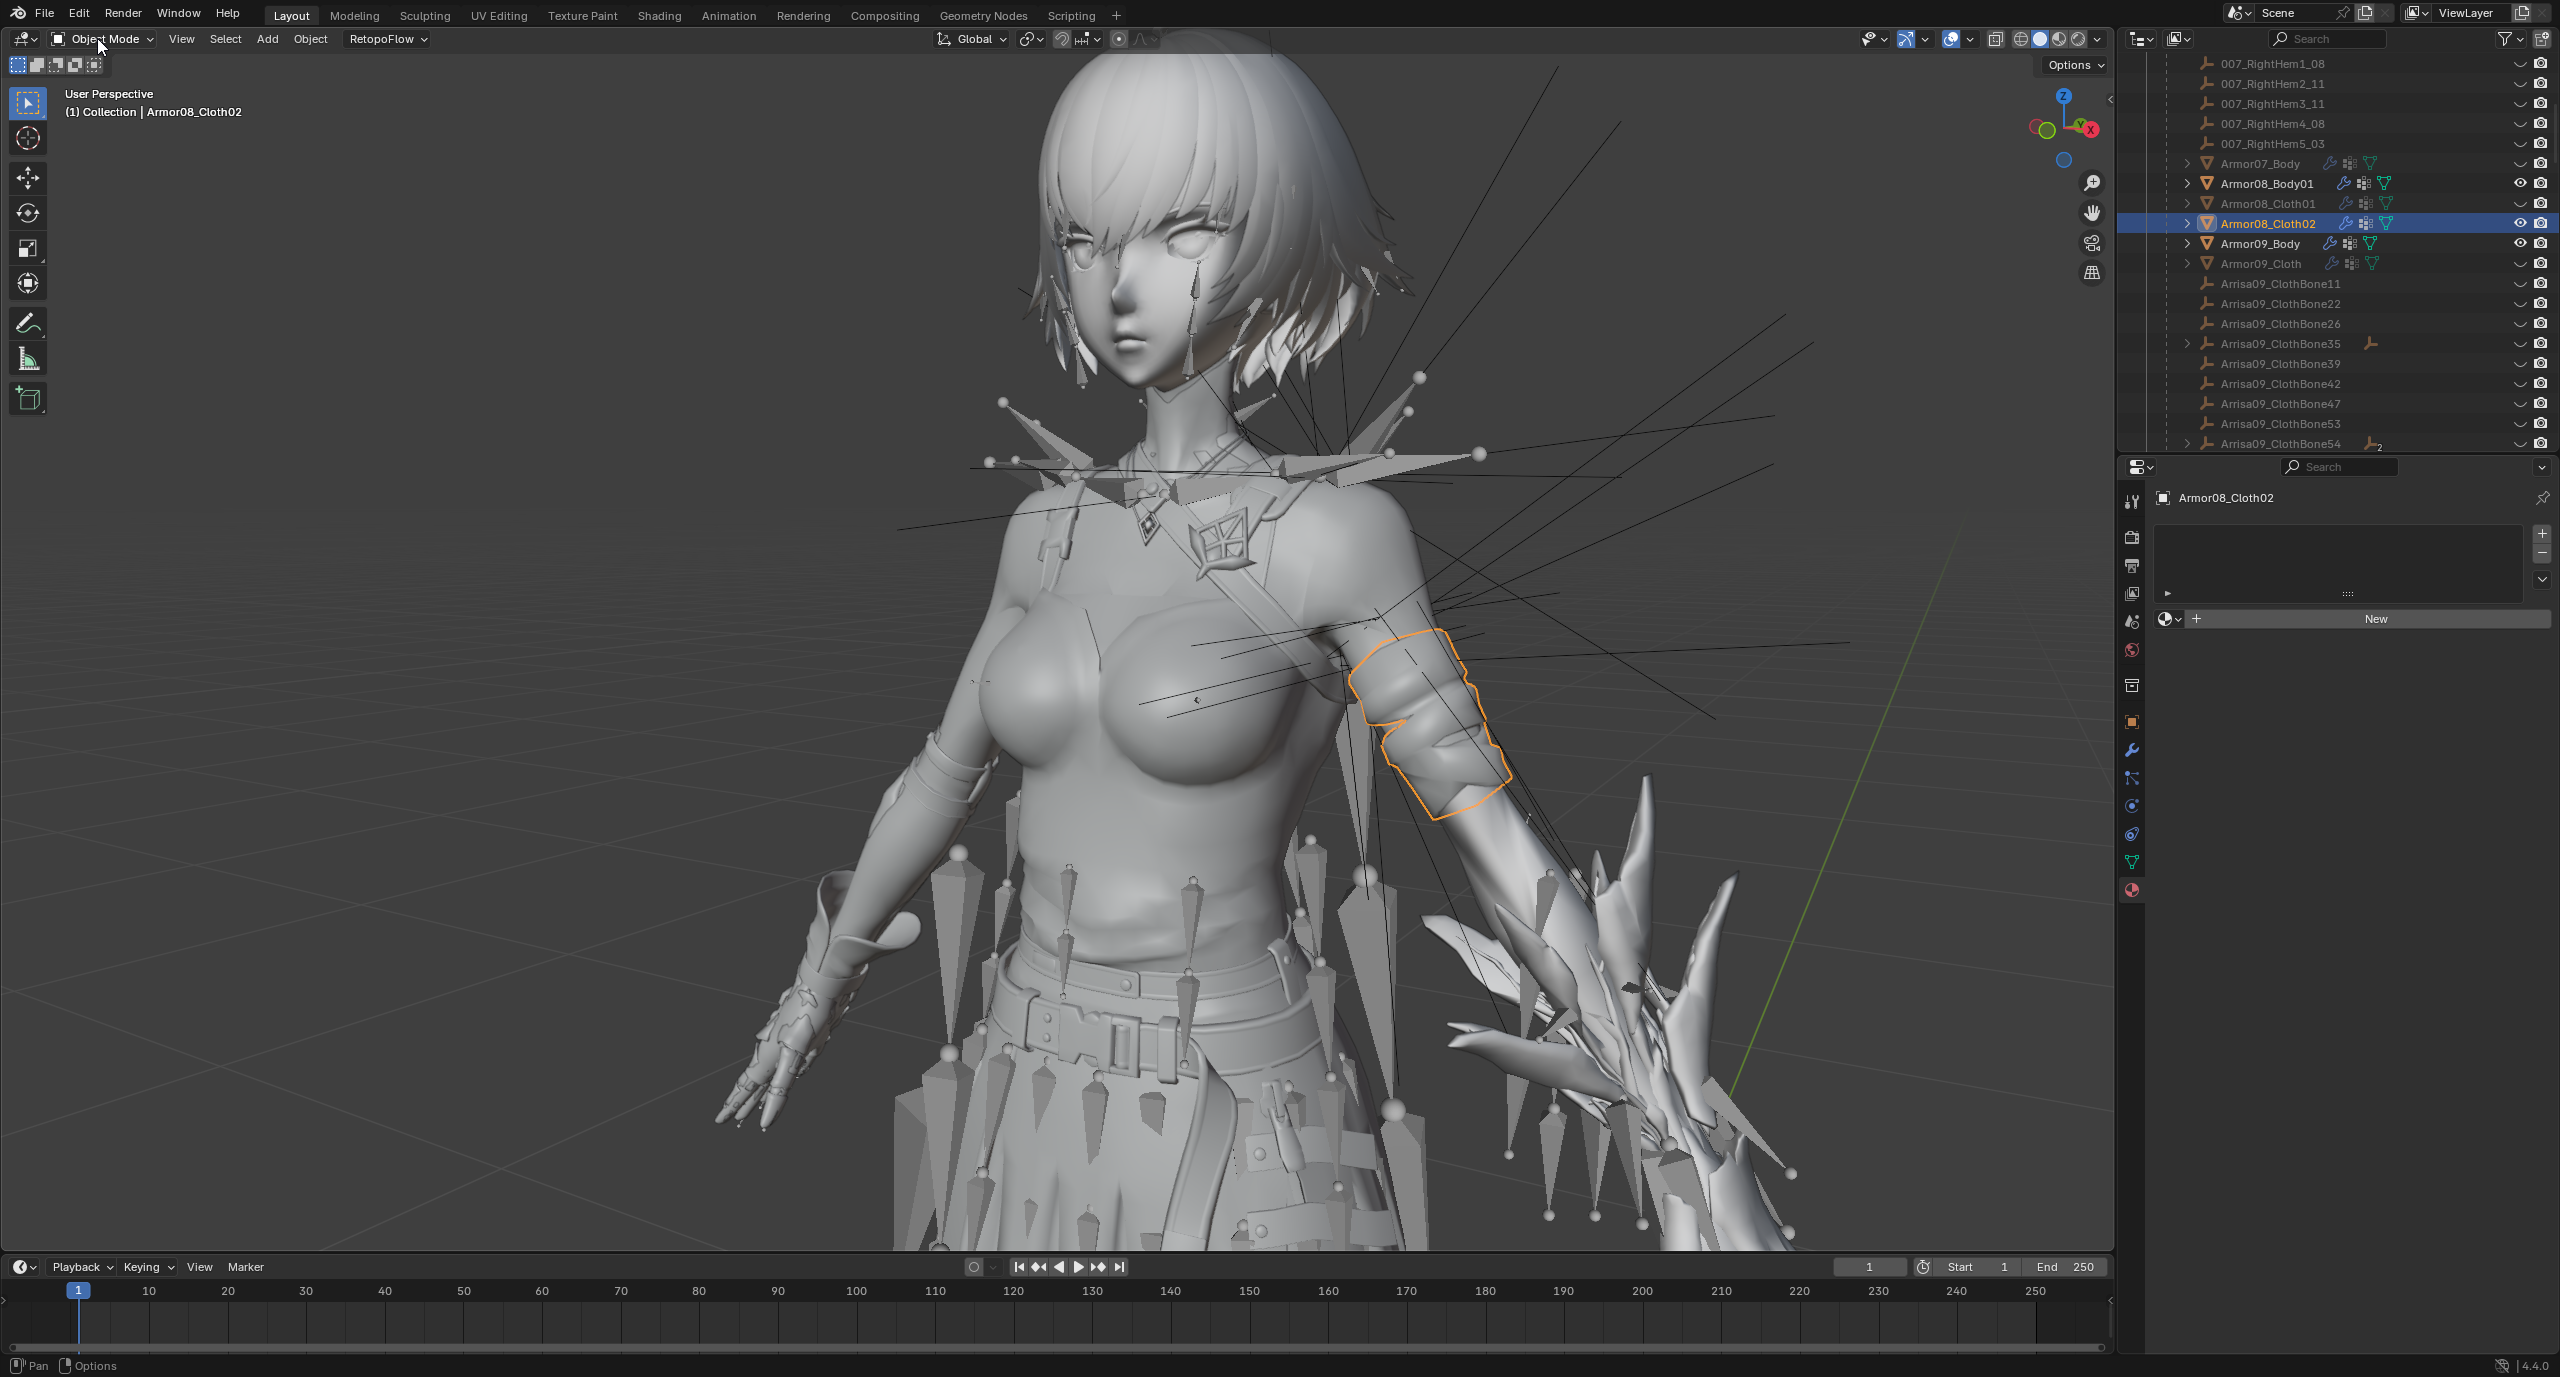
Task: Open the File menu
Action: tap(44, 13)
